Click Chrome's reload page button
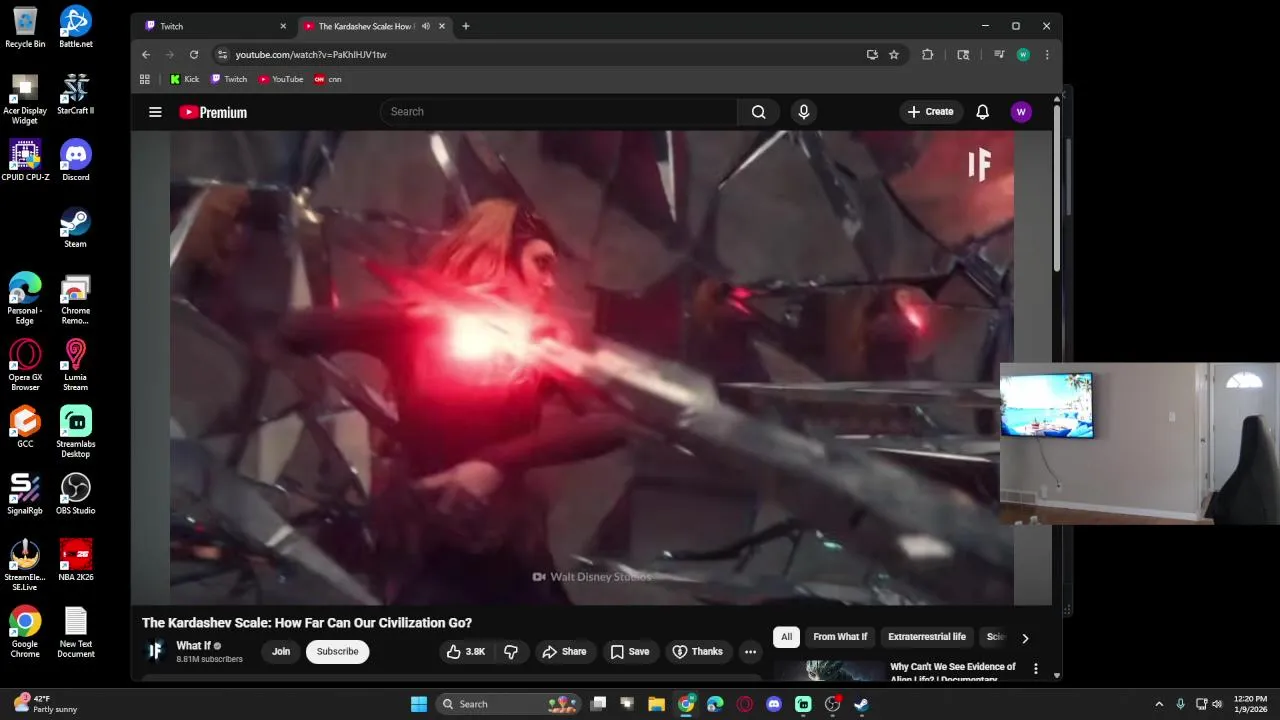1280x720 pixels. tap(194, 55)
